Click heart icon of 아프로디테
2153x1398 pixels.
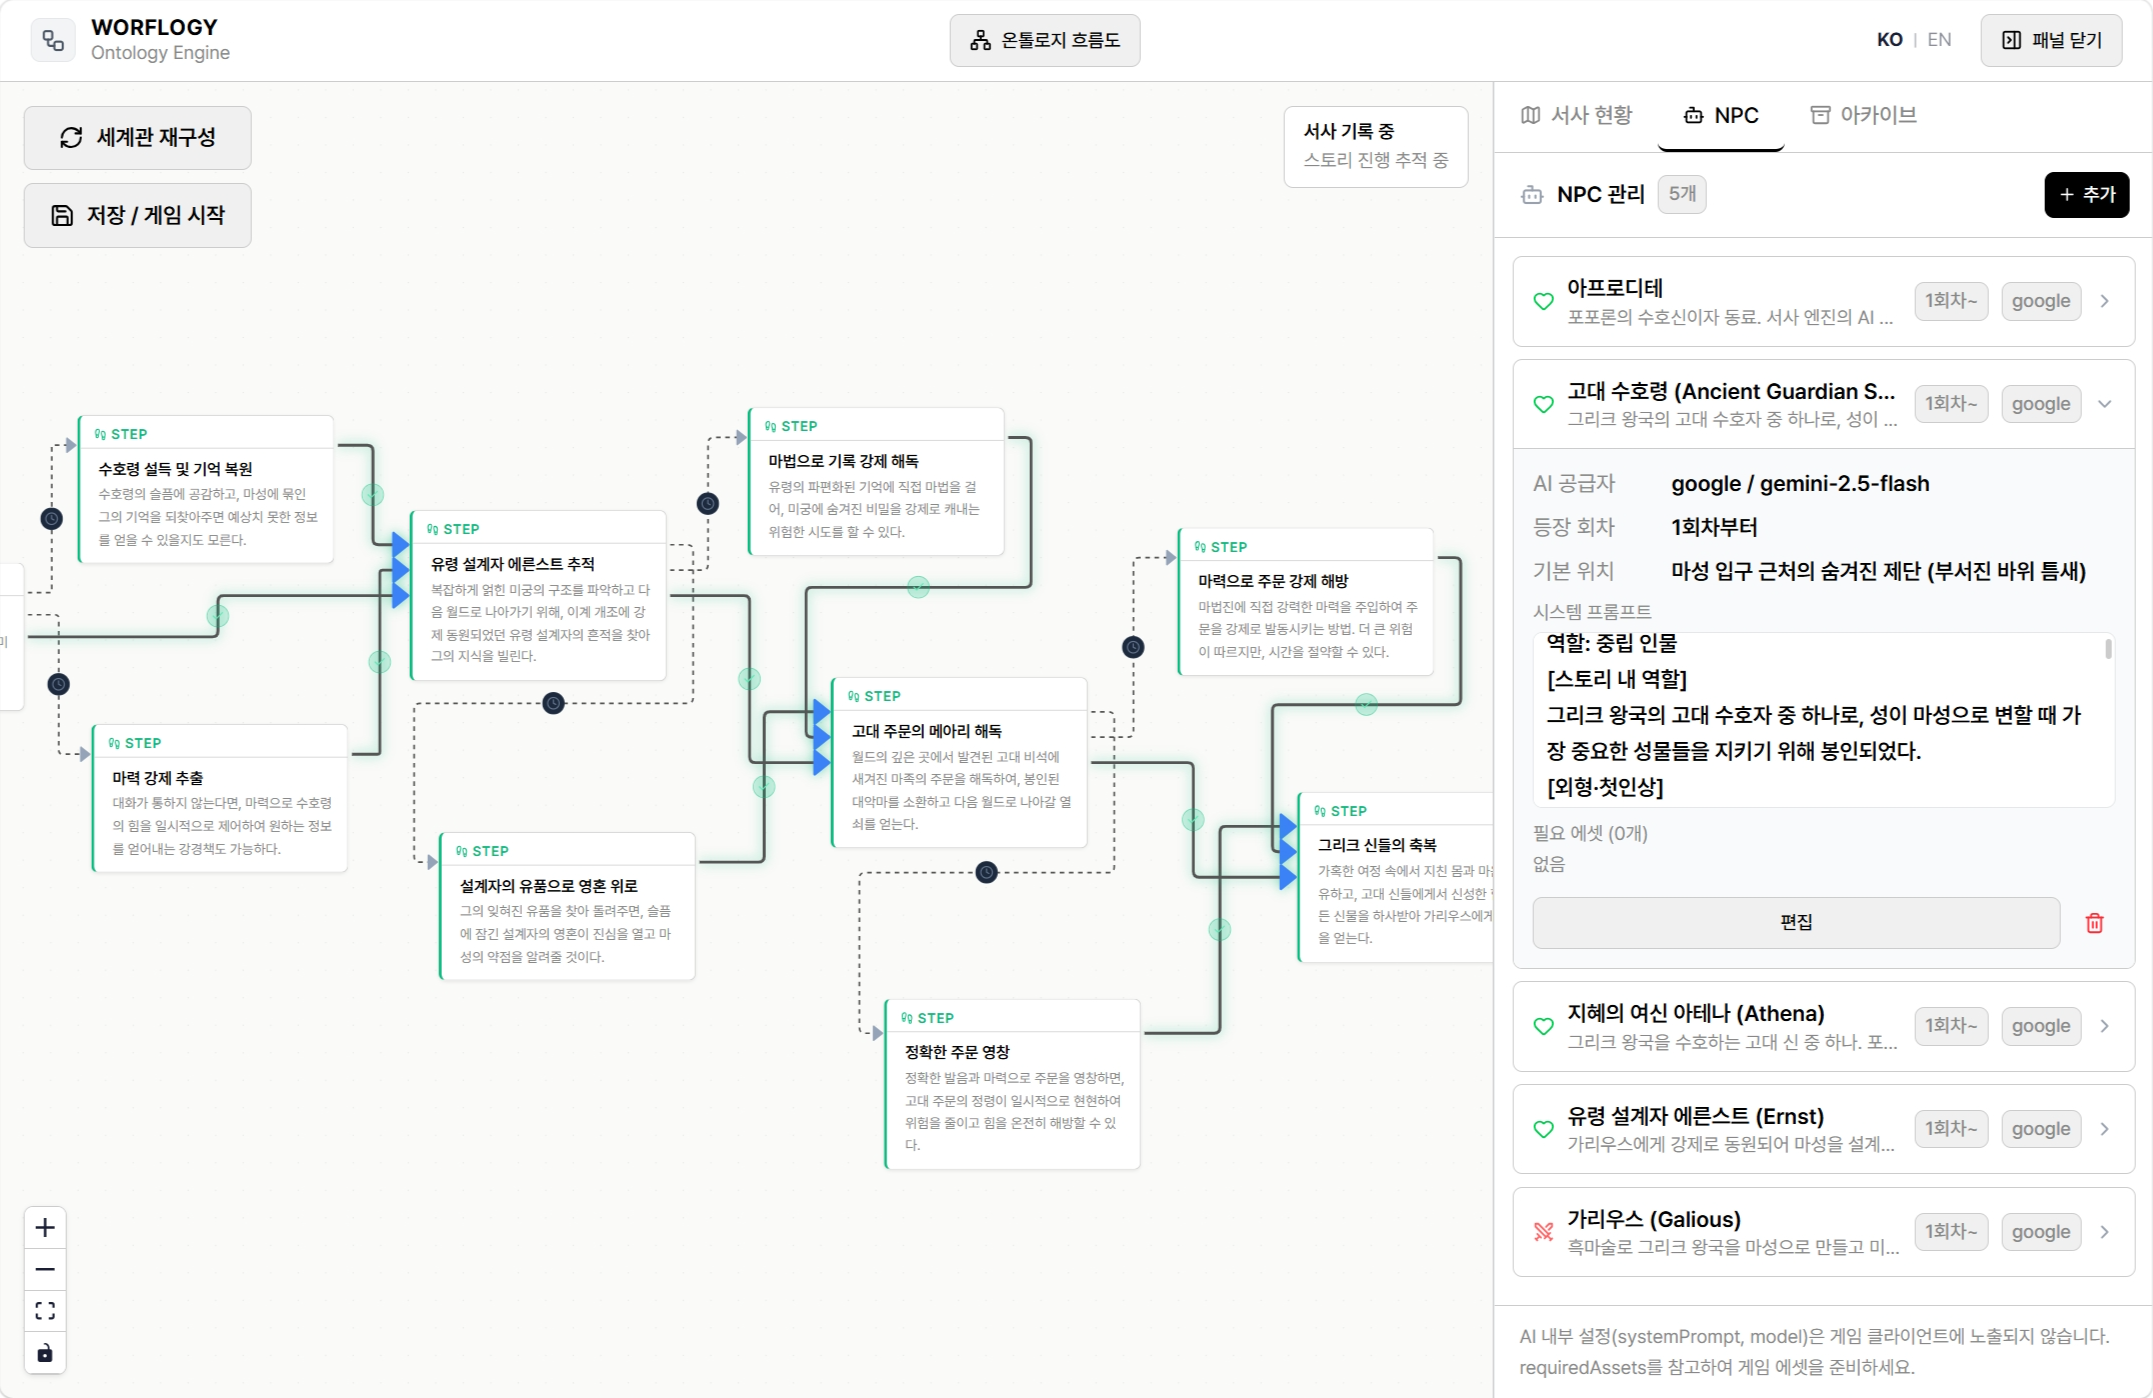pos(1544,301)
